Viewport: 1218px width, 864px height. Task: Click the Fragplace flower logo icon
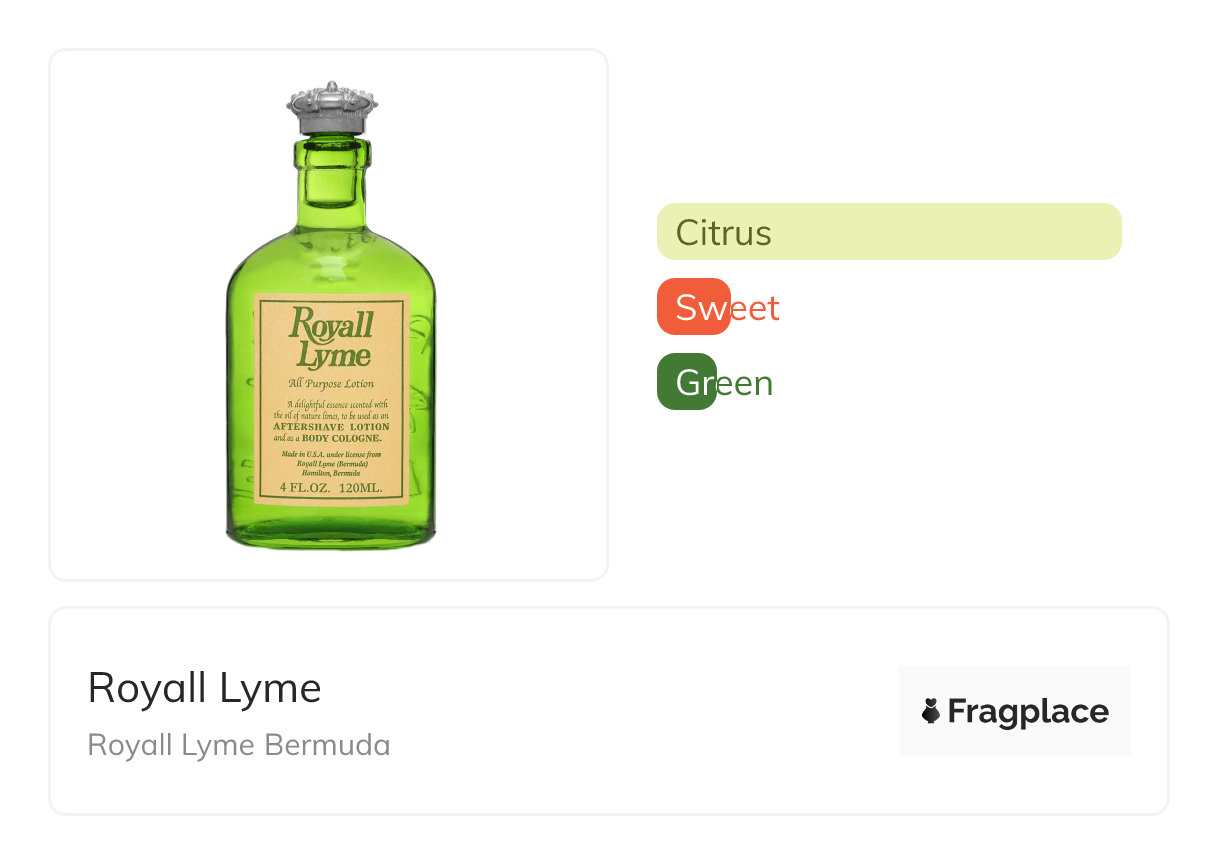point(931,711)
